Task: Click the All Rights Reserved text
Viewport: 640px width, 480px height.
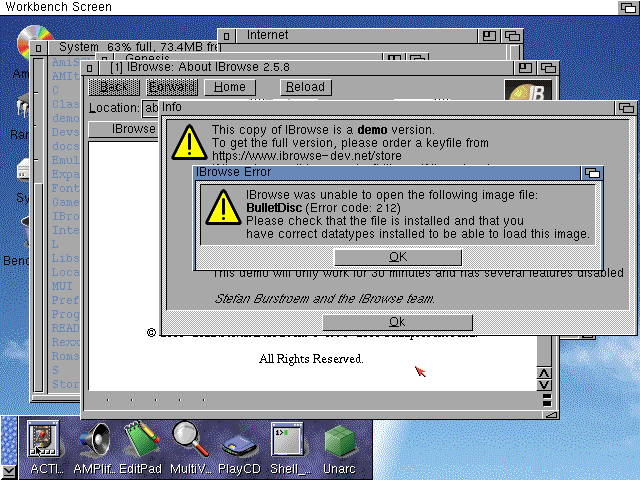Action: pyautogui.click(x=311, y=359)
